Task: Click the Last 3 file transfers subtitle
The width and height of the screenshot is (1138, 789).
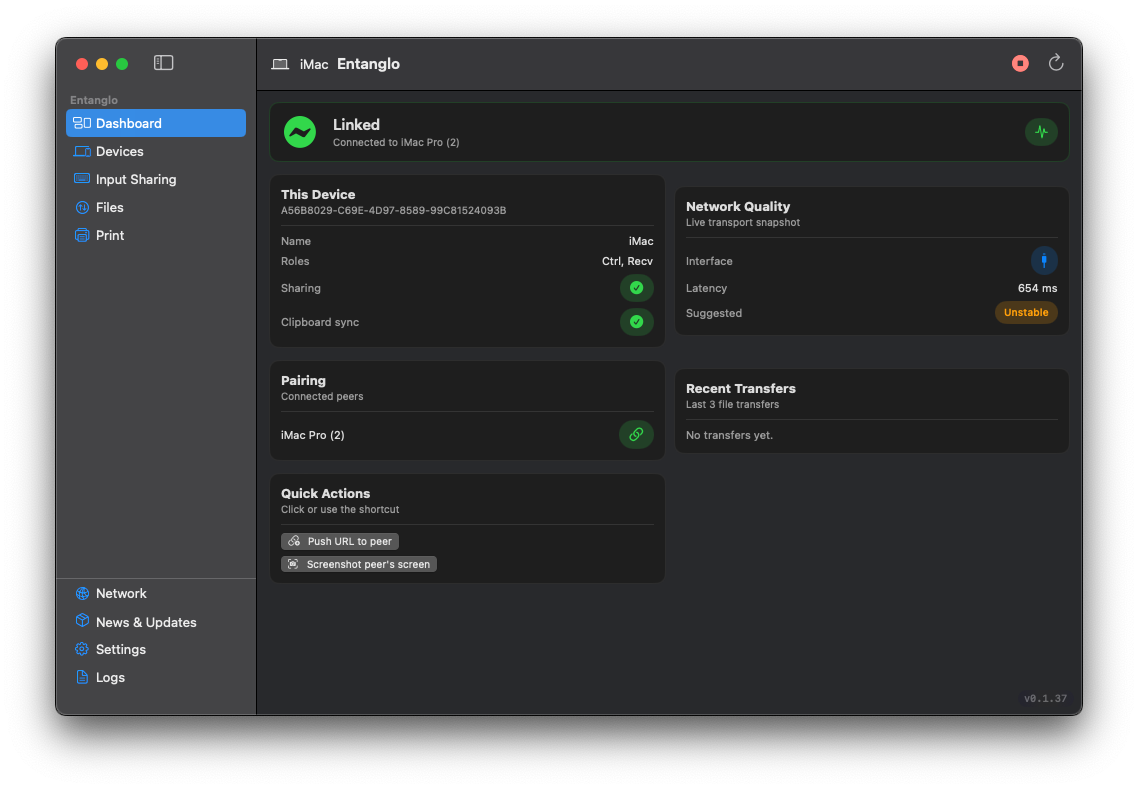Action: 732,404
